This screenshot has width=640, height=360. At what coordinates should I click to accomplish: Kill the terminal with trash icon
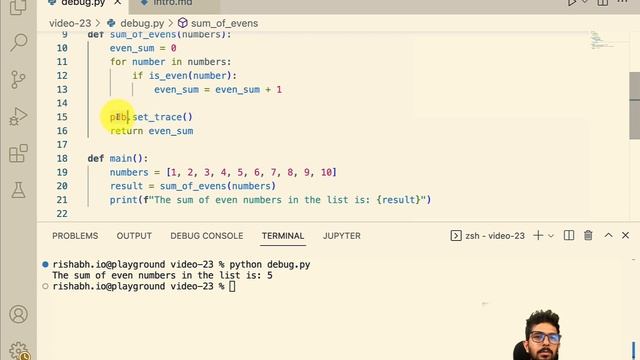pyautogui.click(x=588, y=236)
